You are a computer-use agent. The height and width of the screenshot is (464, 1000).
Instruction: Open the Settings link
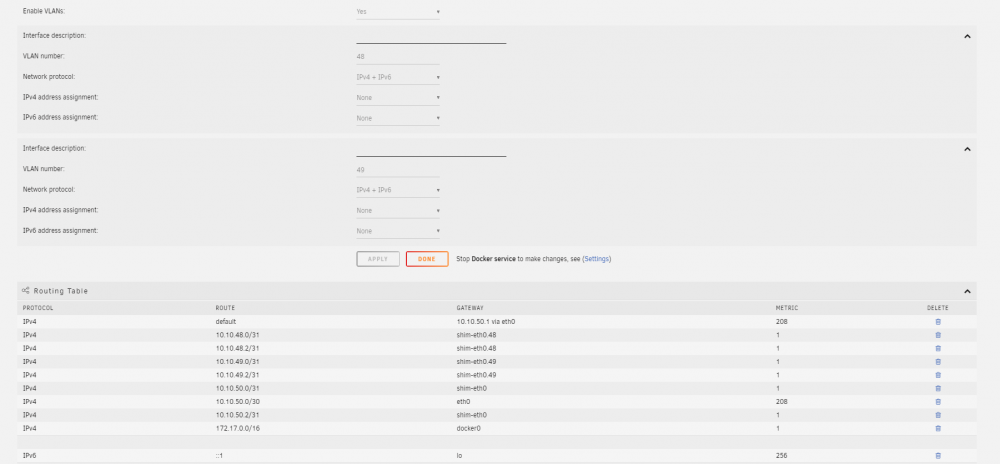[597, 259]
